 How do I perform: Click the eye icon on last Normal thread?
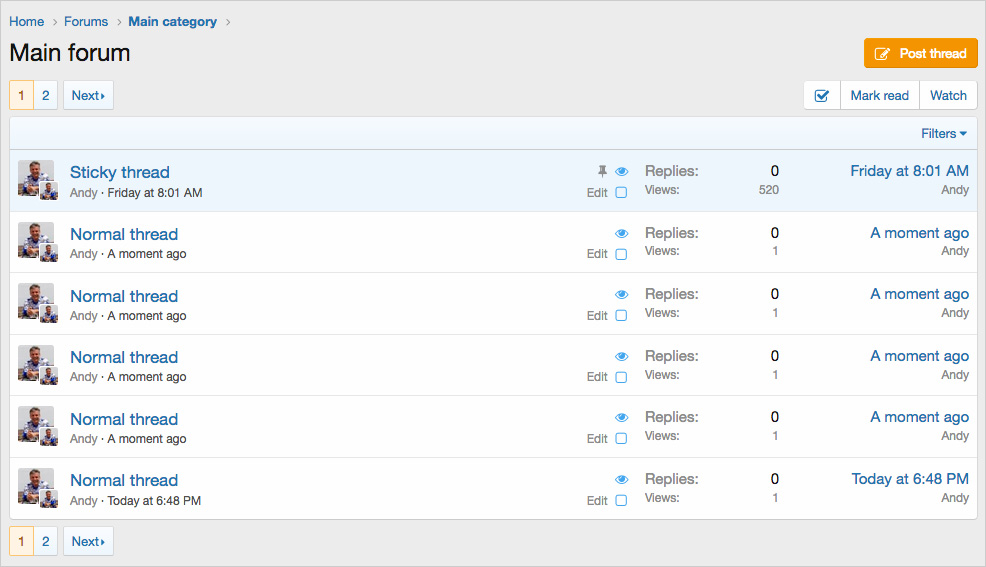pos(621,480)
